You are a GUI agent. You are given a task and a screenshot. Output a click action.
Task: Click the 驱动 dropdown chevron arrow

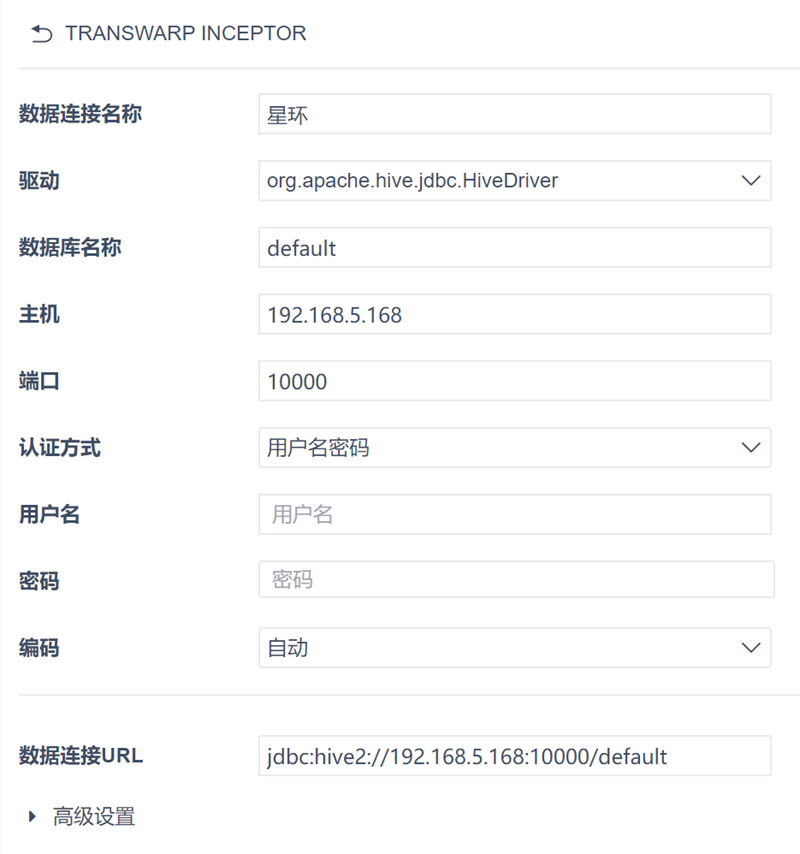pyautogui.click(x=751, y=180)
